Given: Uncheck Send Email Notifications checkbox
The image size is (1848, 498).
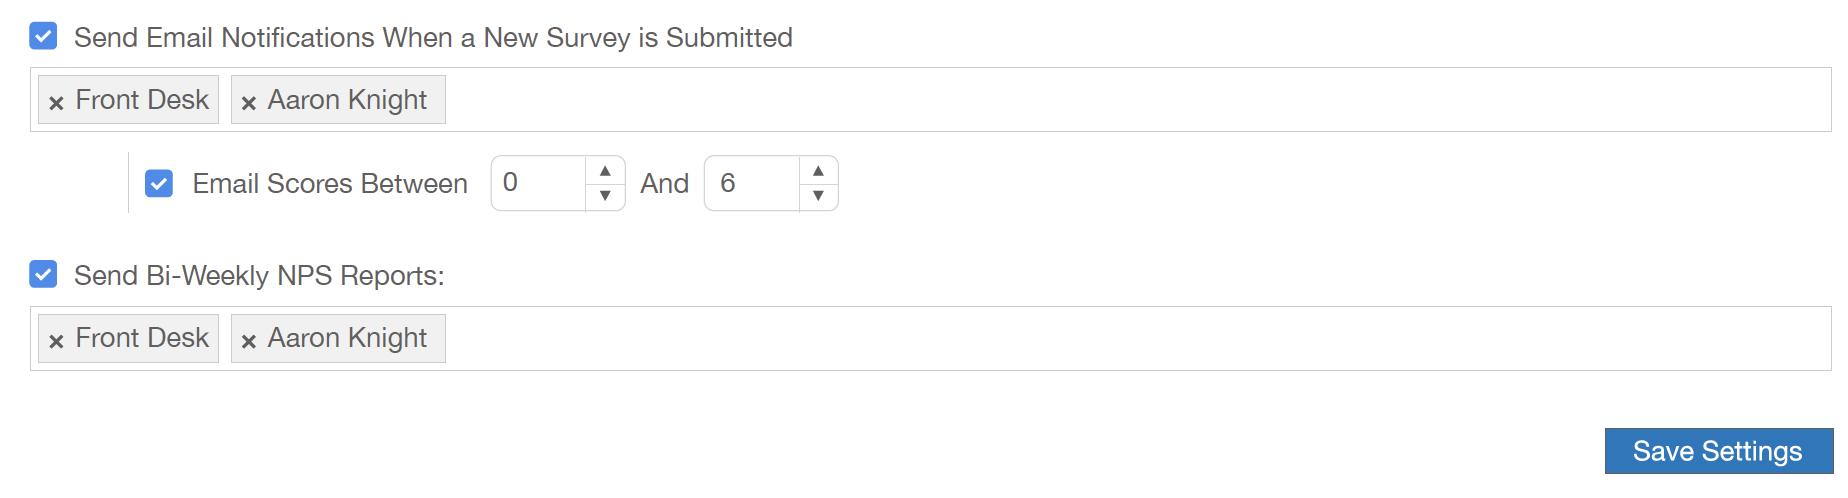Looking at the screenshot, I should [43, 36].
